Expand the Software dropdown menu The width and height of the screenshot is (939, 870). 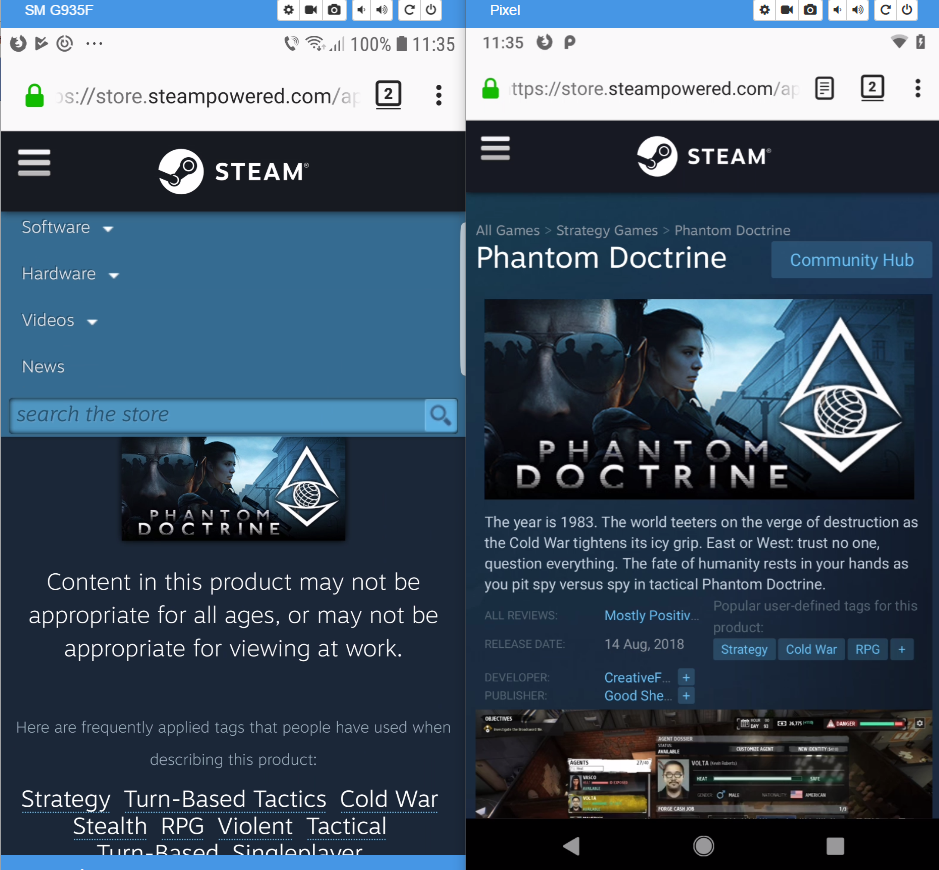(x=67, y=228)
